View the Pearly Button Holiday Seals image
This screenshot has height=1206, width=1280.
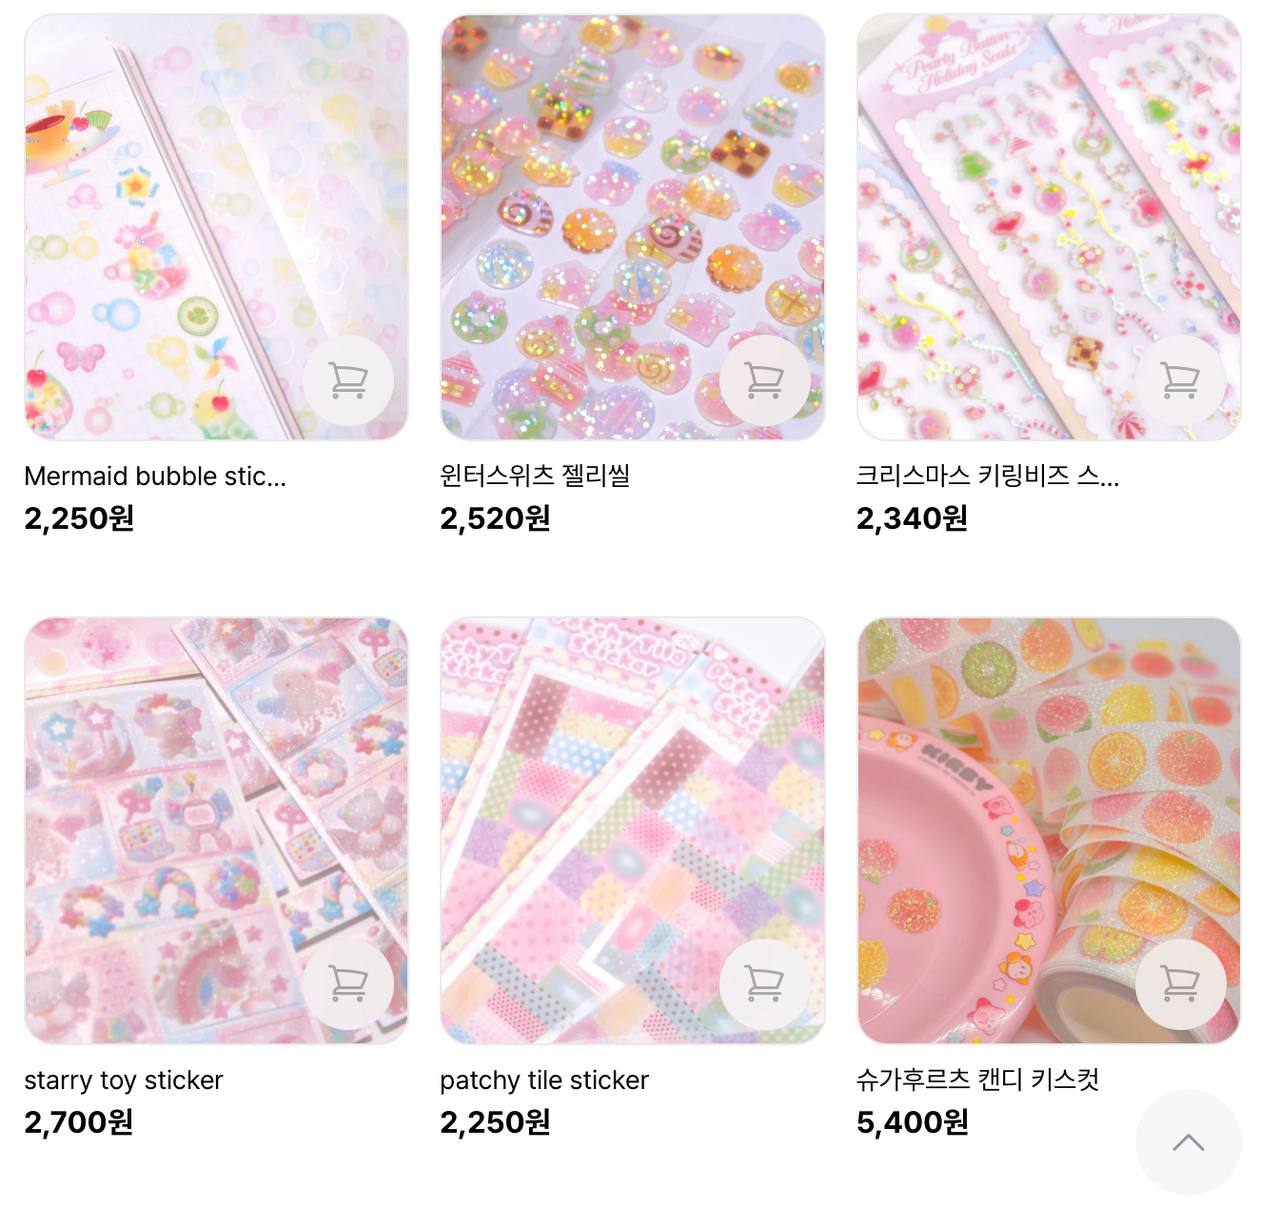pos(1049,227)
